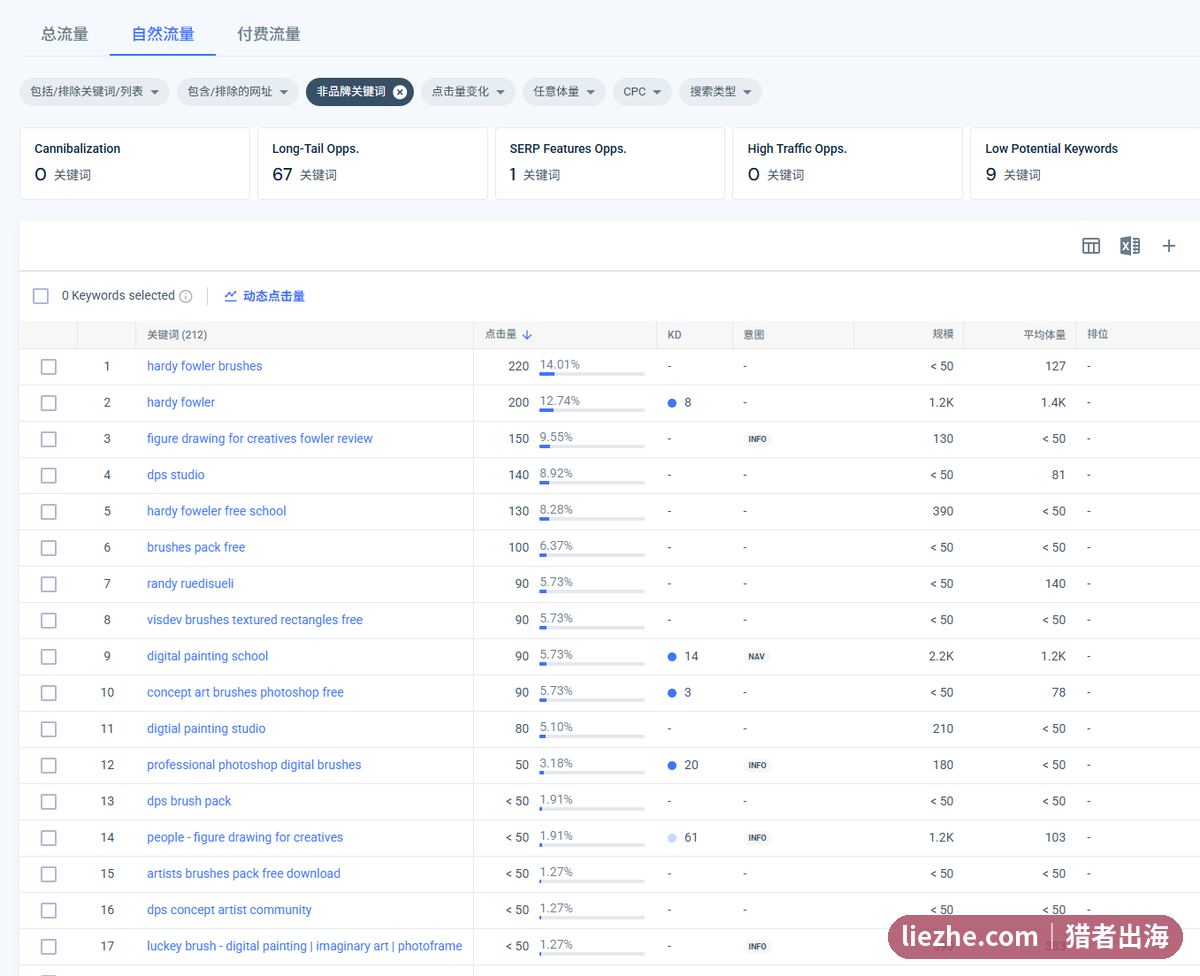This screenshot has height=976, width=1200.
Task: Click KD dot 3 in concept art brushes row
Action: click(x=672, y=693)
